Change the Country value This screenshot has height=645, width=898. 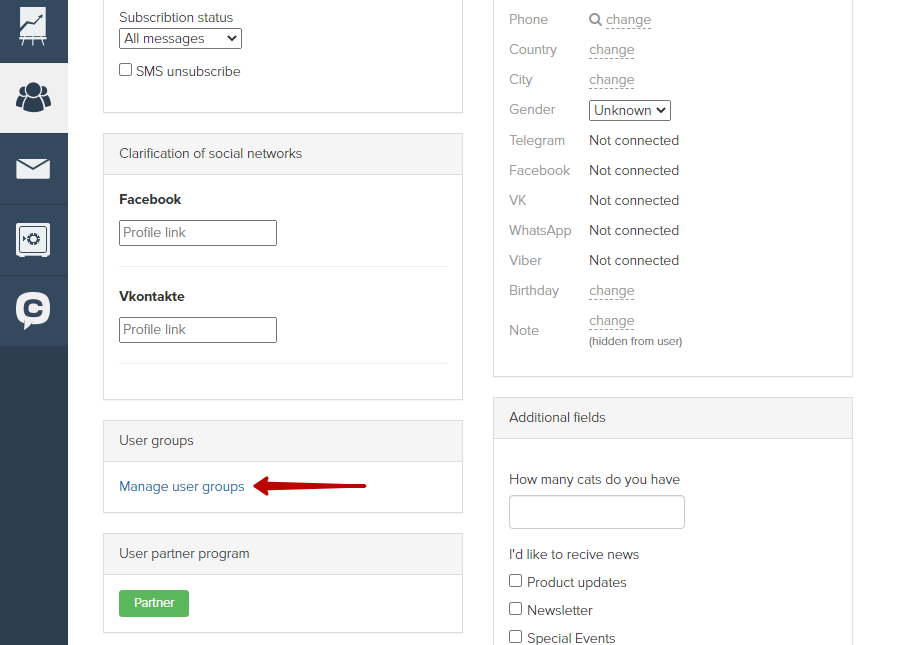click(x=612, y=50)
